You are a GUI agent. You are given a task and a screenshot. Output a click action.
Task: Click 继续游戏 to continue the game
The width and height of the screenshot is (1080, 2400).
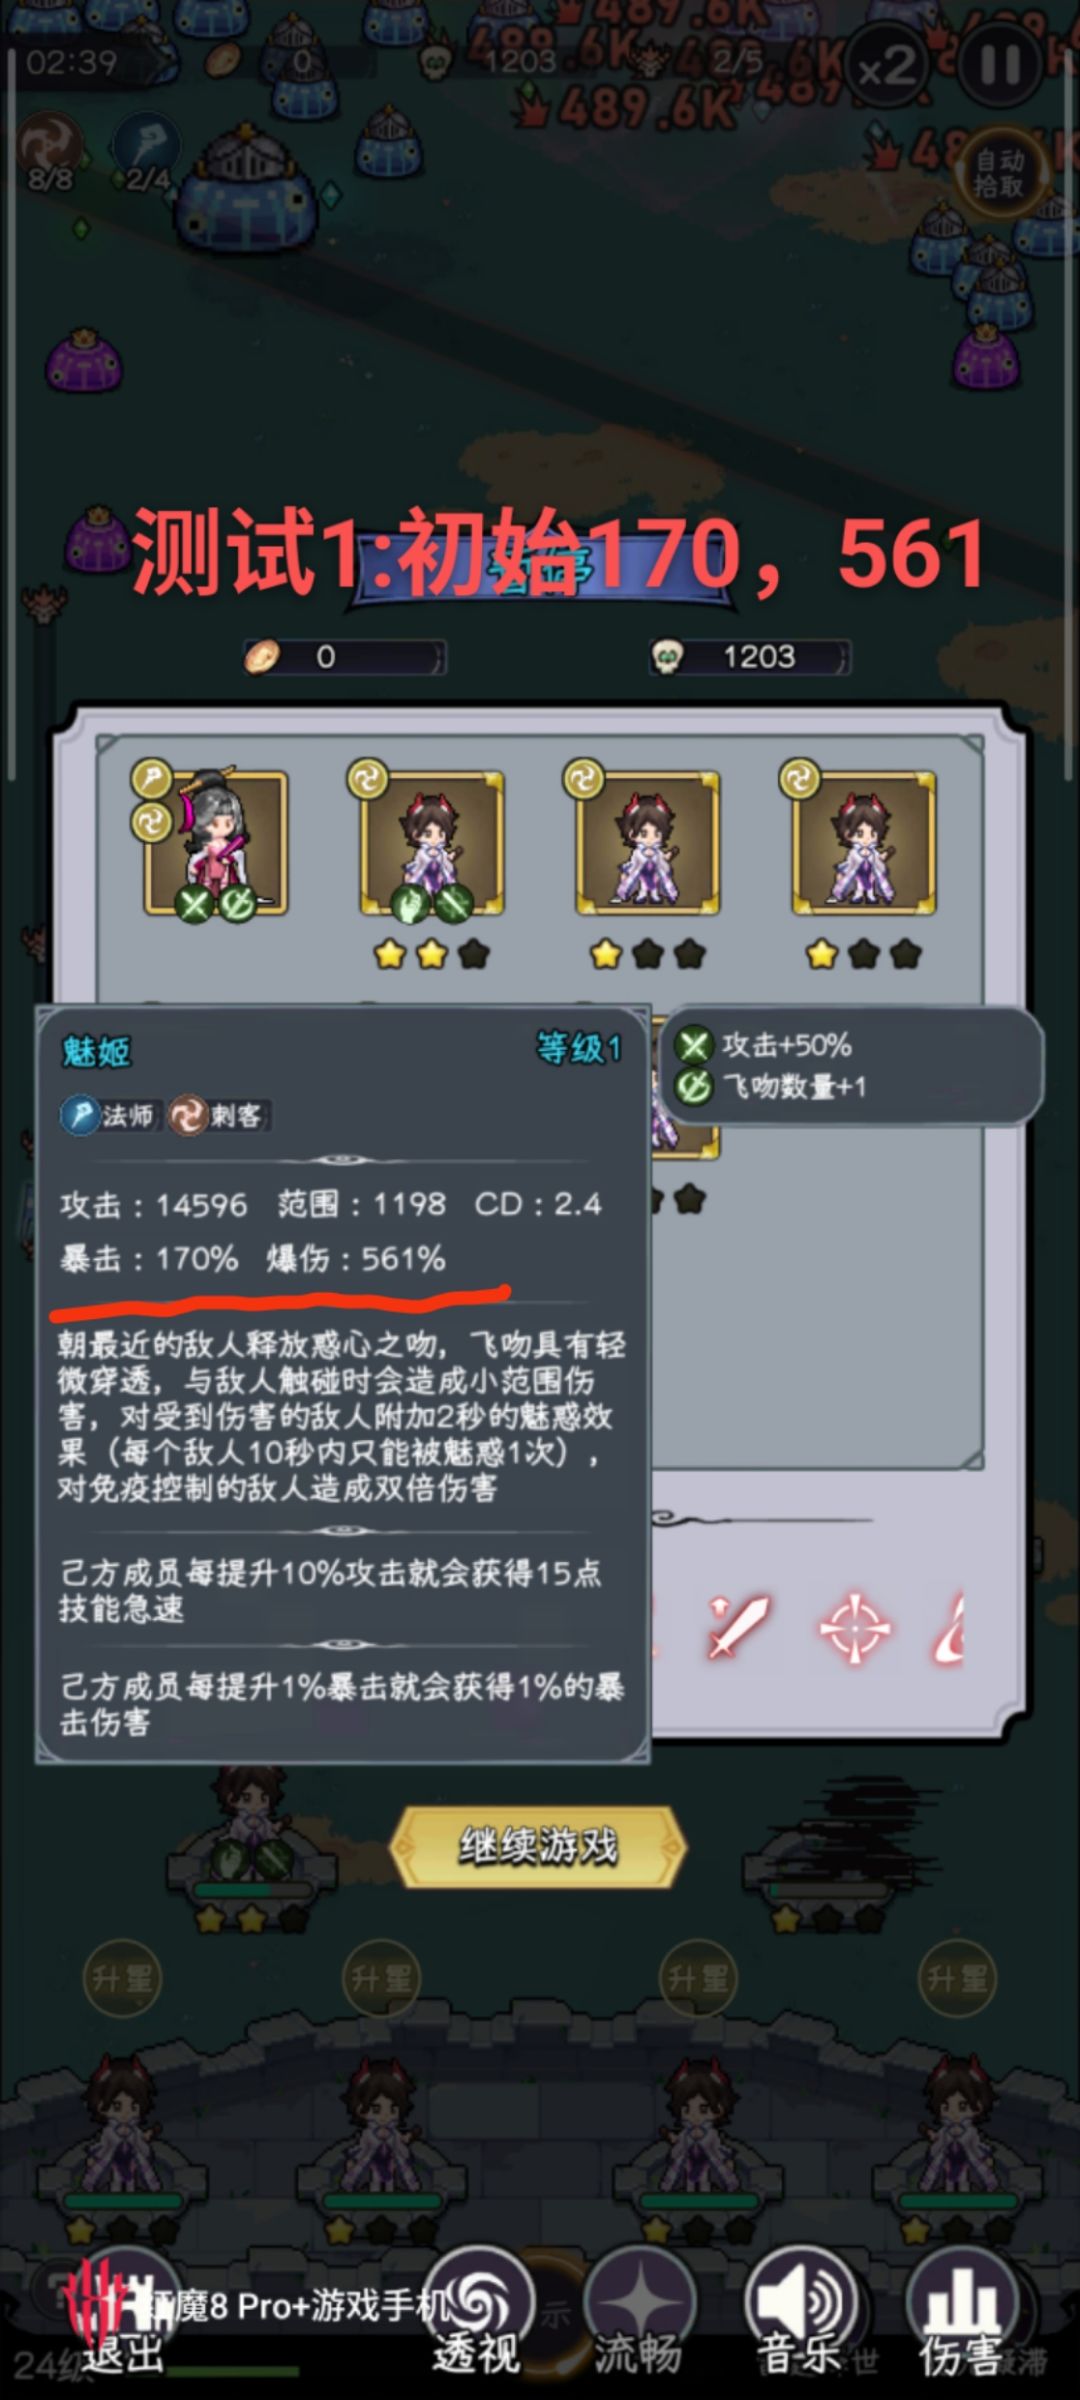(x=538, y=1846)
